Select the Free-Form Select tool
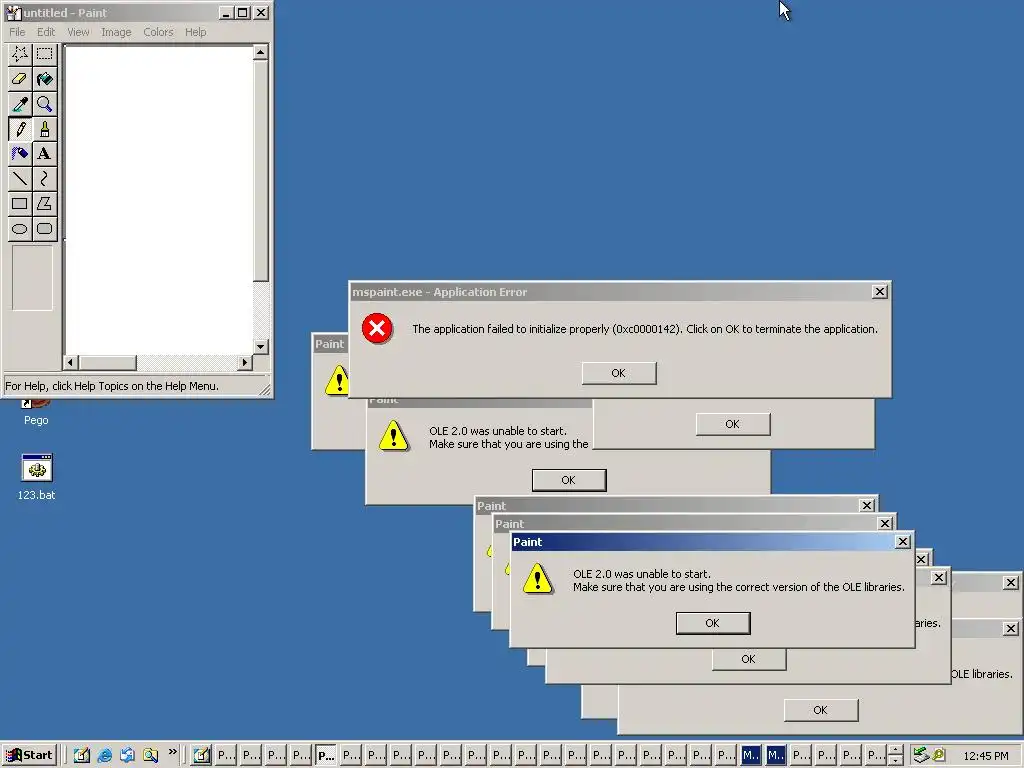 click(20, 54)
